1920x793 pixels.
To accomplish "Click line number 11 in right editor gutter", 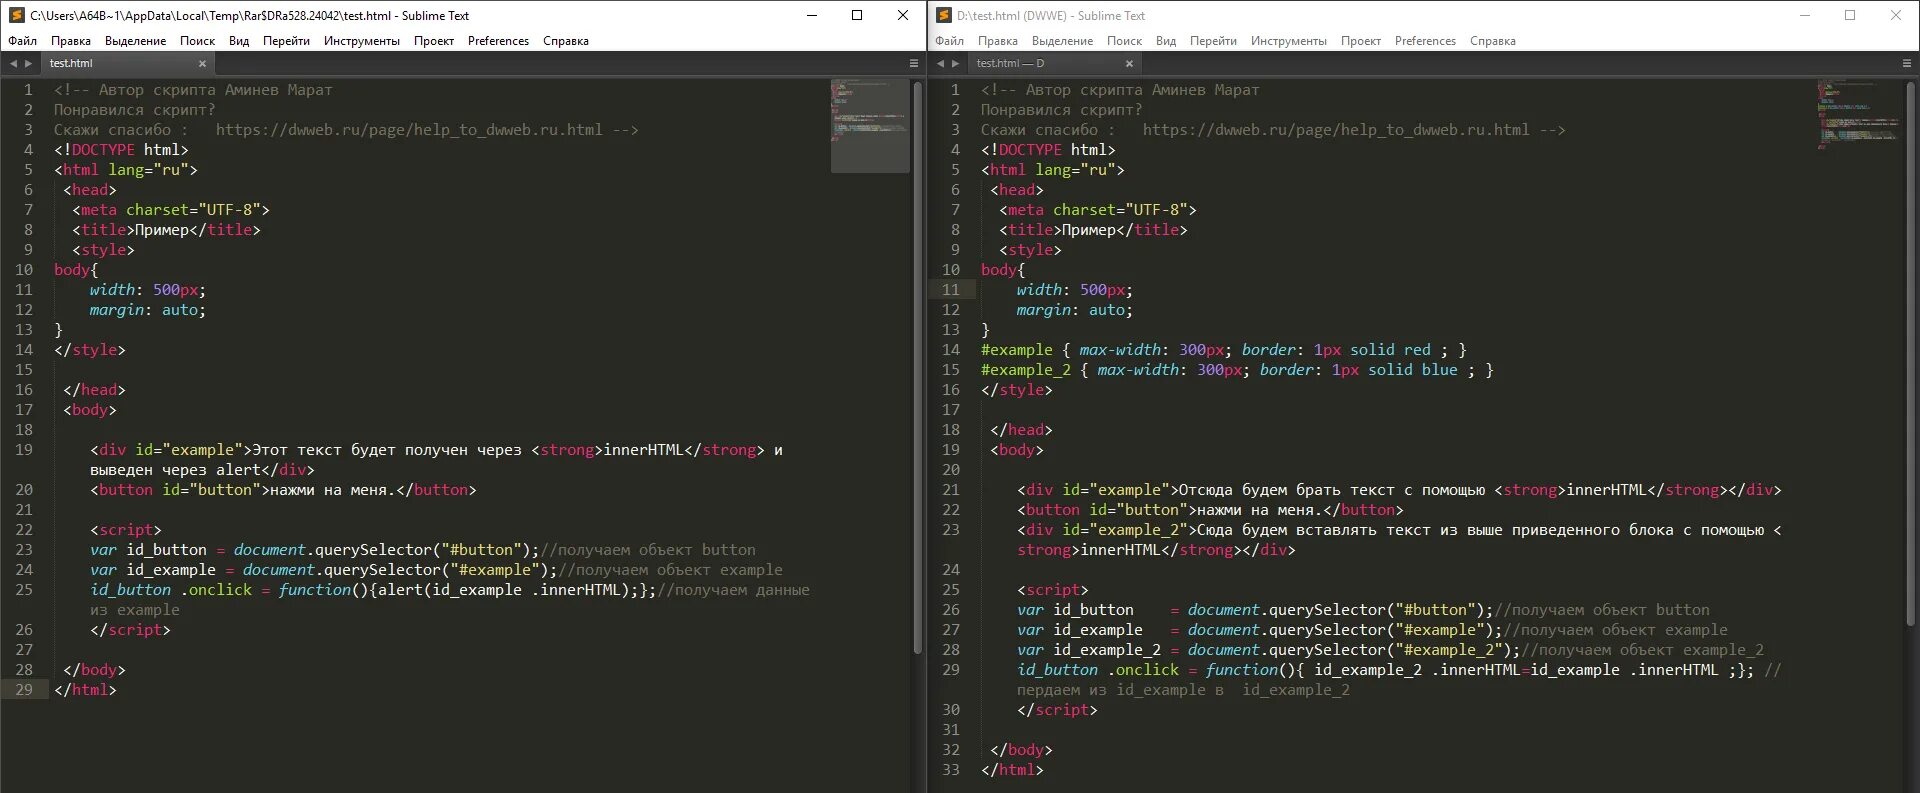I will tap(950, 290).
